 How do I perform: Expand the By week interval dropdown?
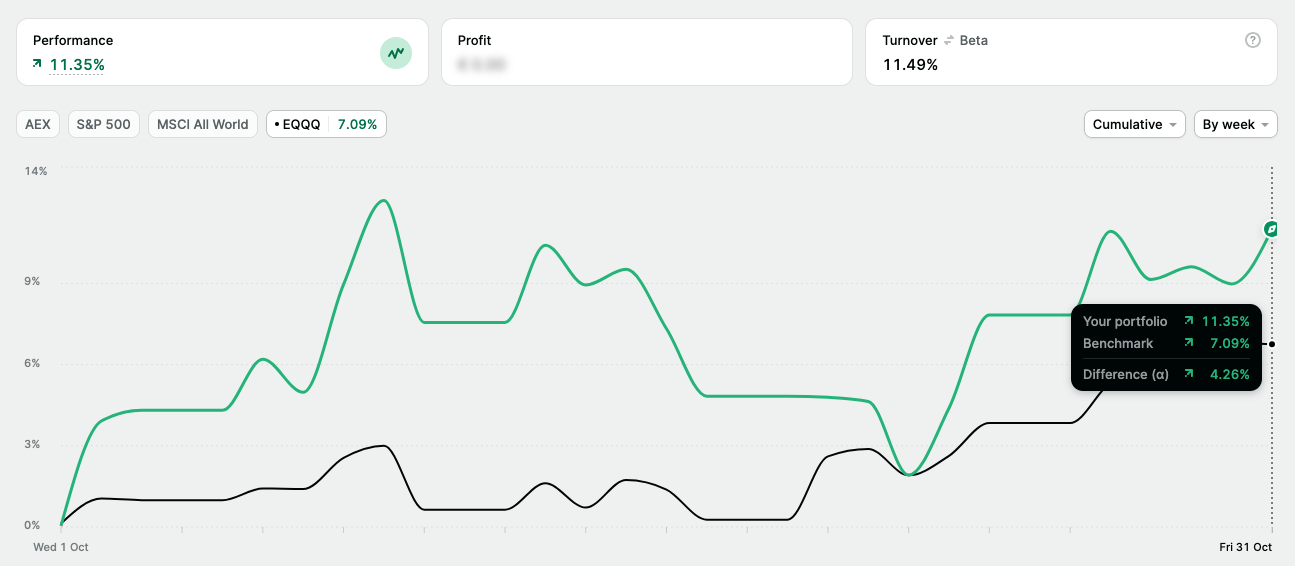[x=1235, y=124]
